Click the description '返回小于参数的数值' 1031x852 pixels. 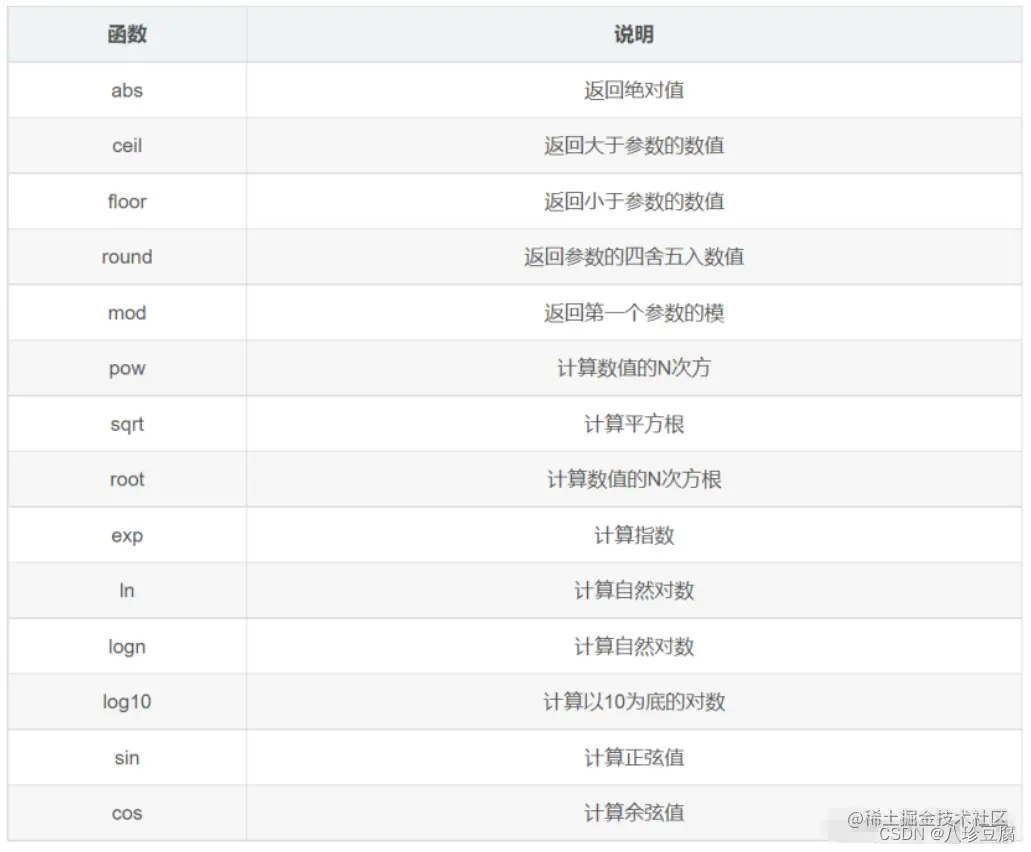(634, 201)
